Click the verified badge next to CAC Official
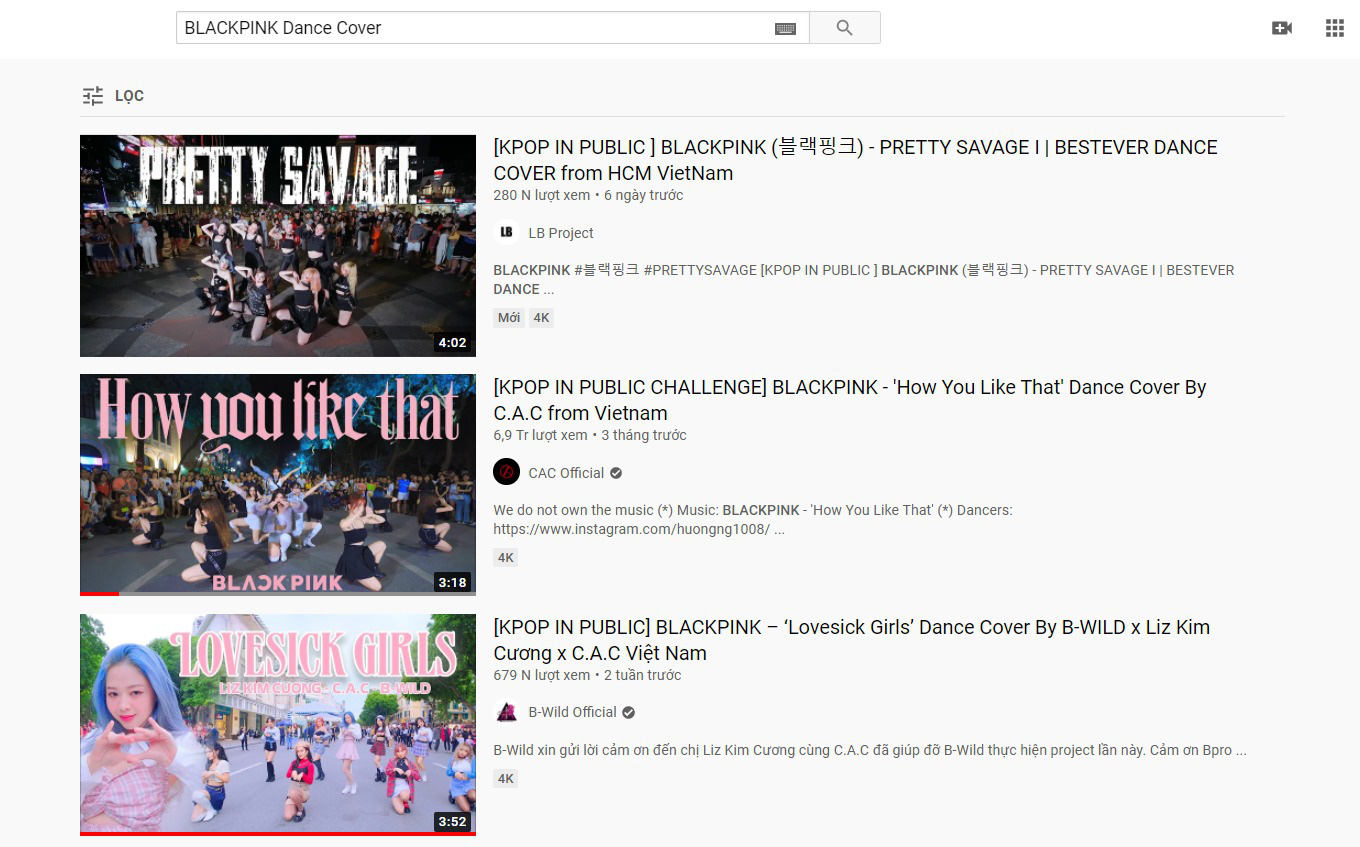Image resolution: width=1360 pixels, height=847 pixels. coord(616,473)
